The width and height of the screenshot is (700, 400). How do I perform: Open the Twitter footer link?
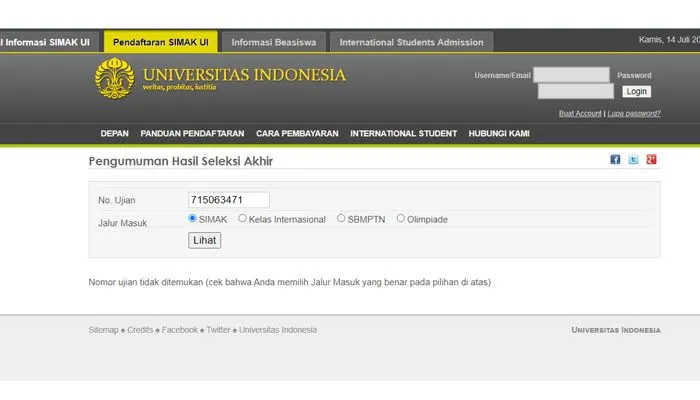tap(218, 330)
